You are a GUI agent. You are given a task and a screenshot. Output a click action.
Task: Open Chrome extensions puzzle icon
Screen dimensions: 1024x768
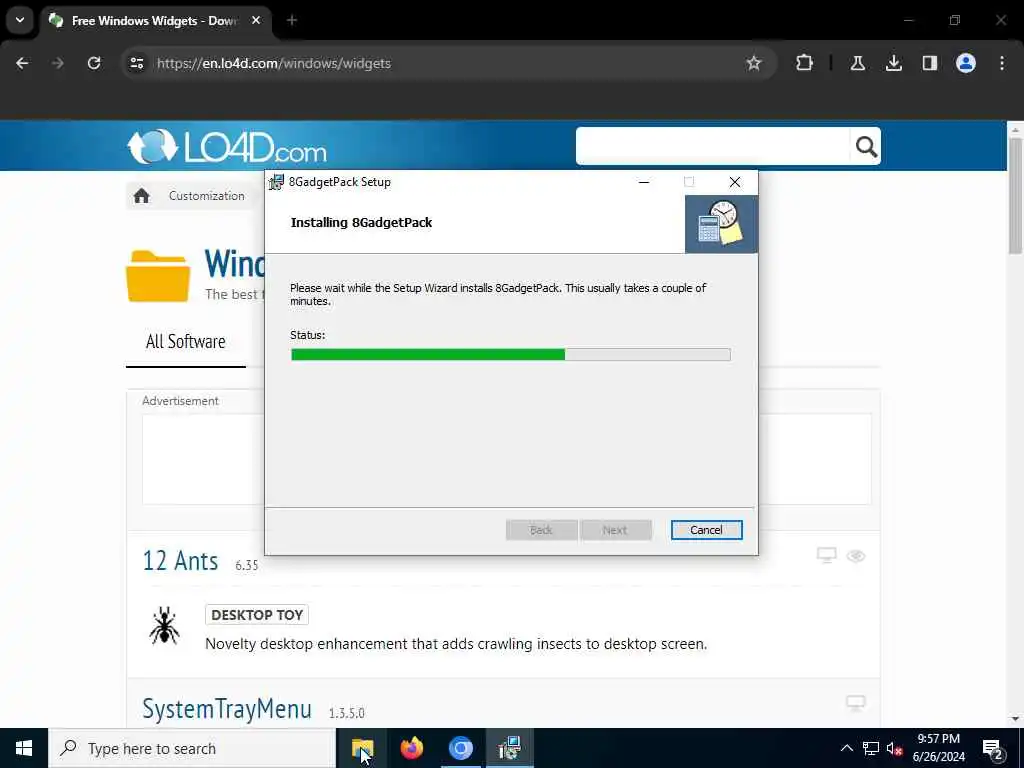[805, 63]
